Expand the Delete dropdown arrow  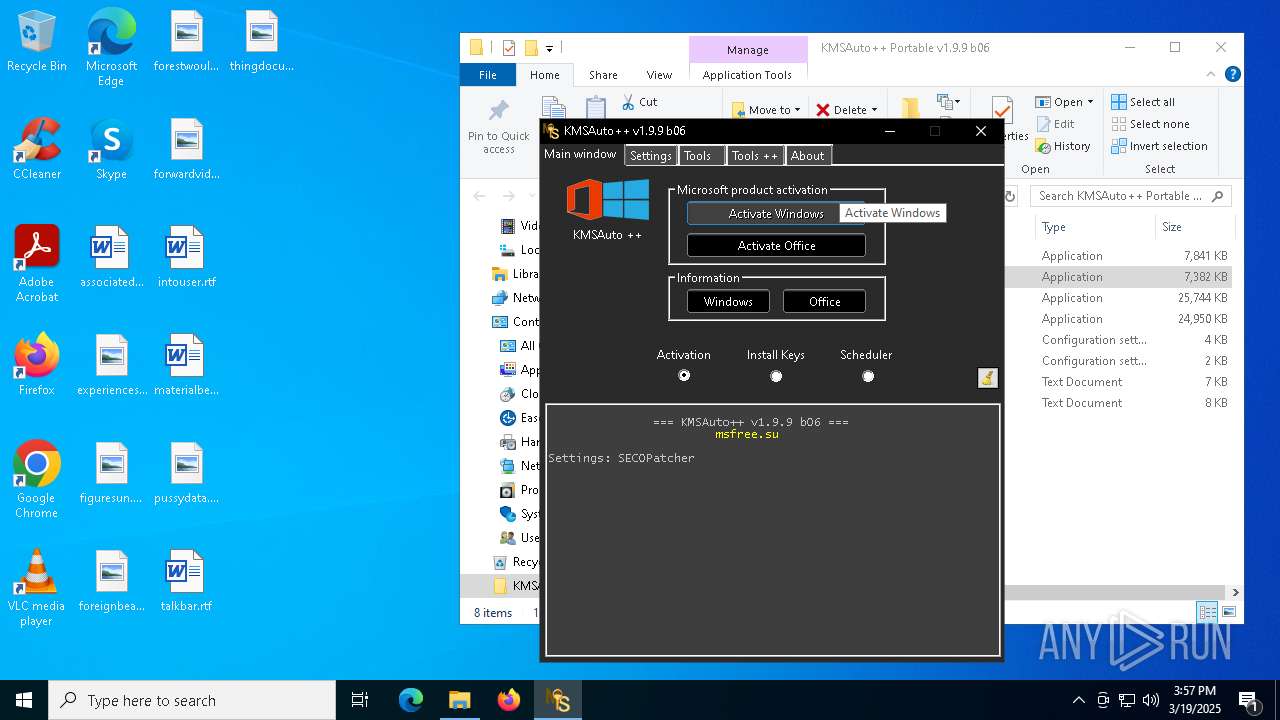(x=874, y=110)
